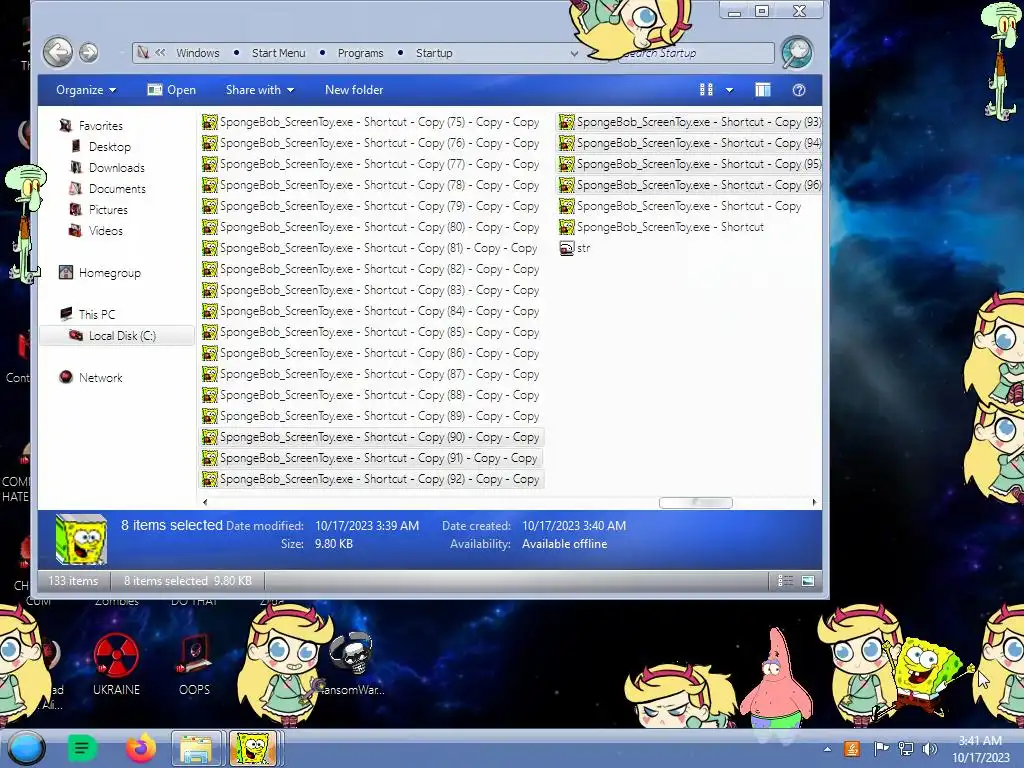Select shortcut Copy (78) - Copy - Copy

pos(370,185)
